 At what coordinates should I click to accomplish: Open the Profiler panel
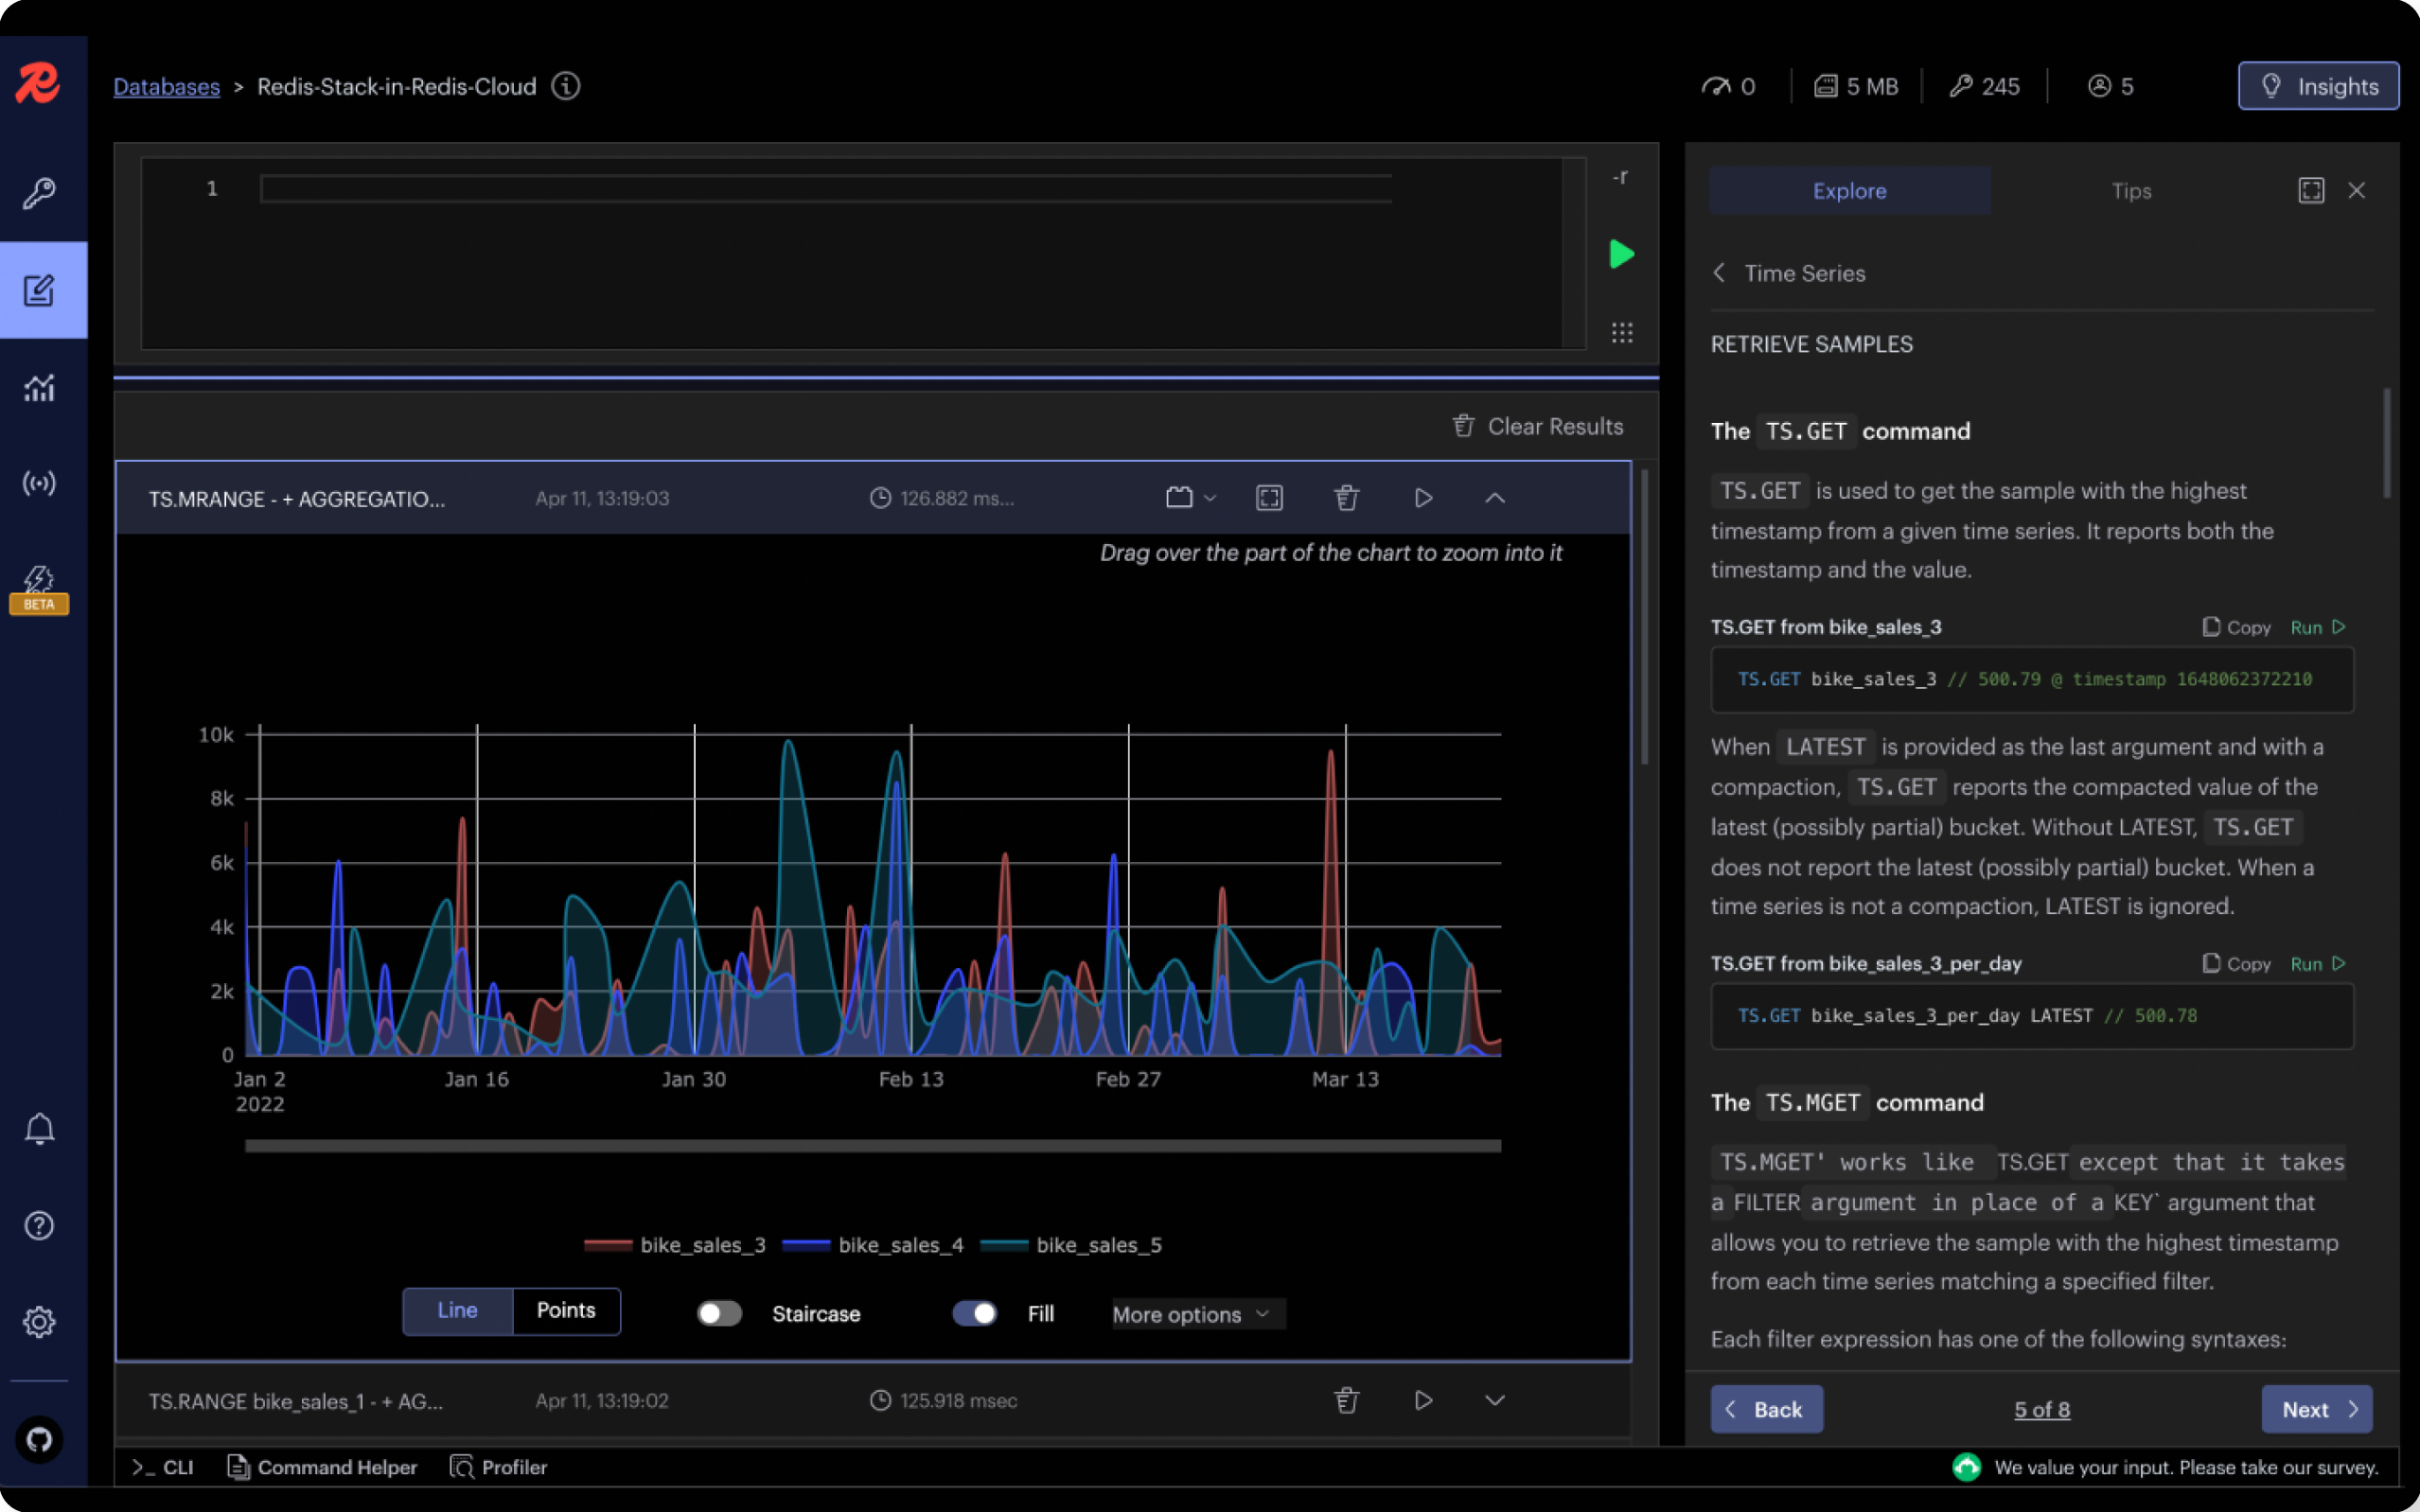pyautogui.click(x=498, y=1466)
